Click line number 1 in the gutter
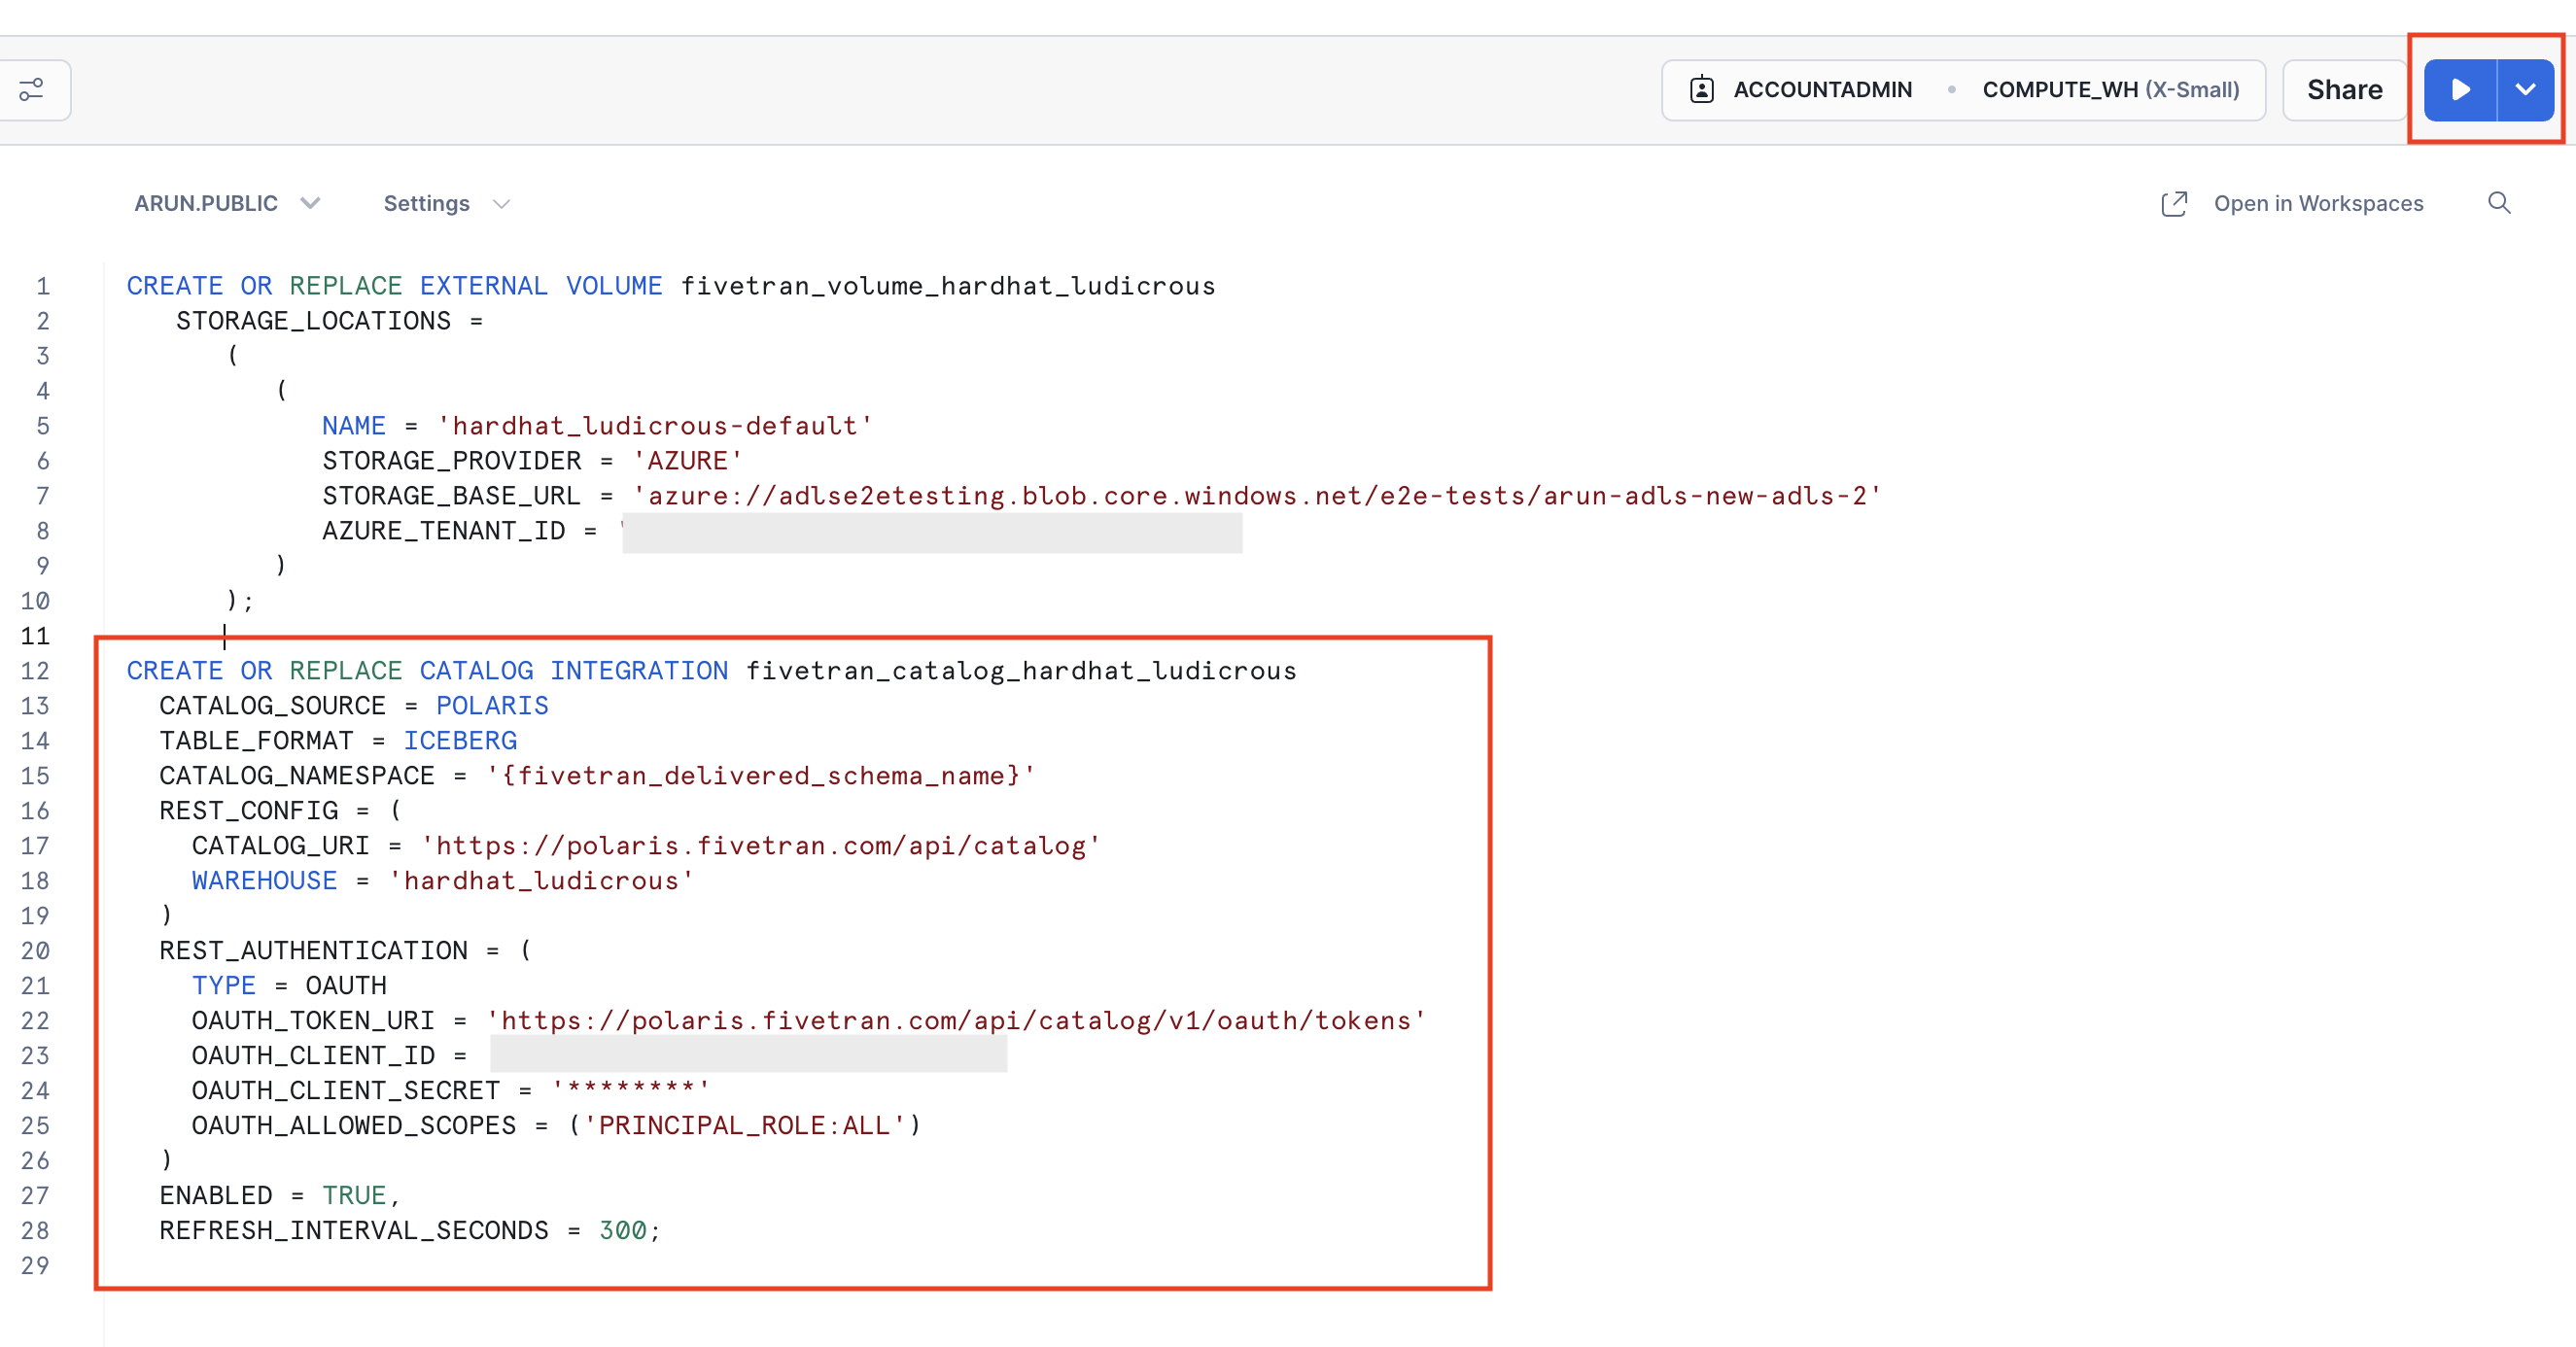Viewport: 2576px width, 1347px height. point(43,286)
